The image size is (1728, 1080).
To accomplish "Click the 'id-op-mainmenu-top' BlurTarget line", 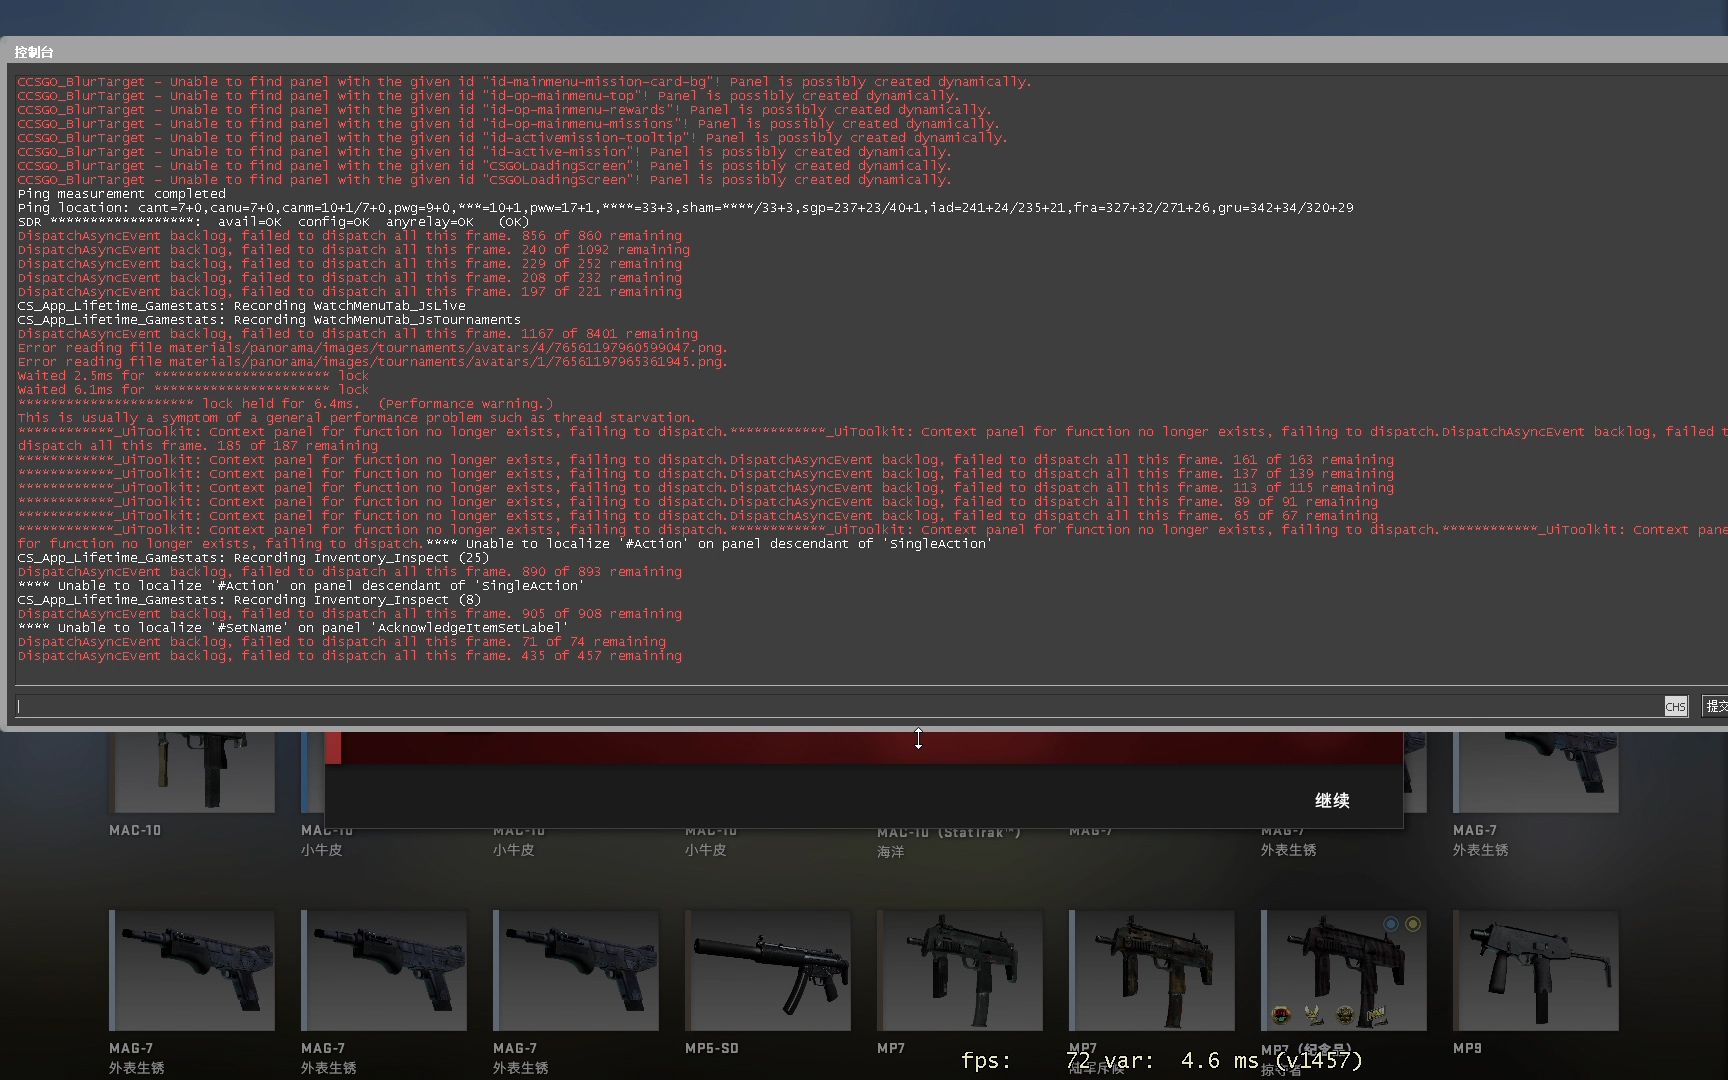I will click(488, 96).
